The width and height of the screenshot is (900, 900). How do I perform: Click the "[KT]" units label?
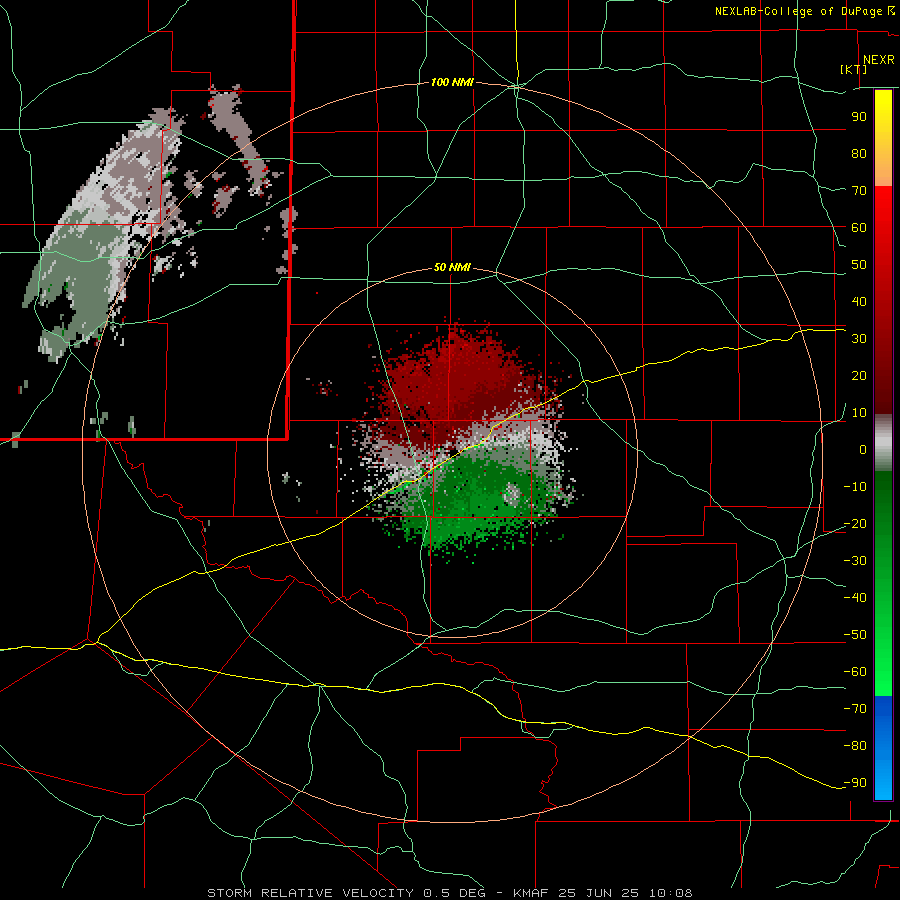pos(854,69)
